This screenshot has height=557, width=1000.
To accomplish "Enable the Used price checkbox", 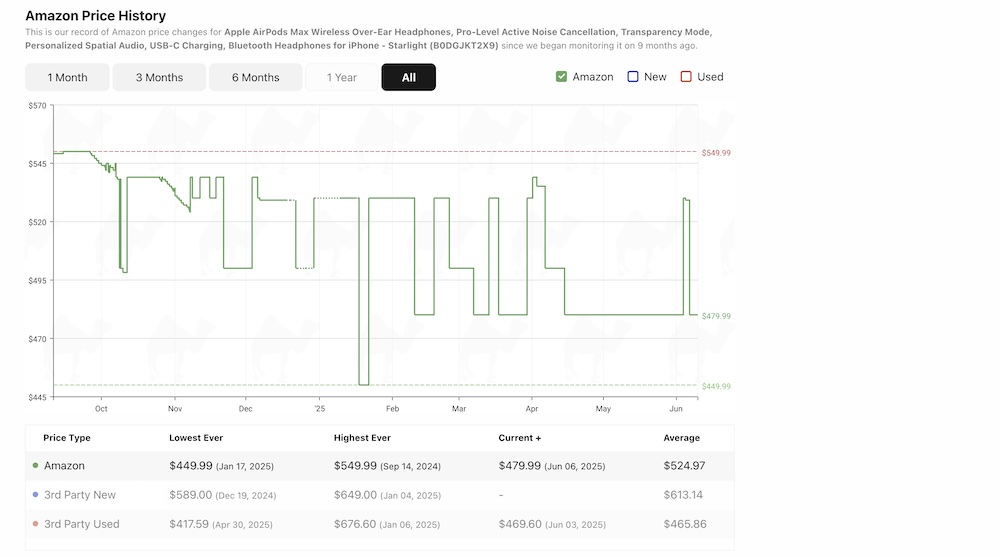I will (x=686, y=77).
